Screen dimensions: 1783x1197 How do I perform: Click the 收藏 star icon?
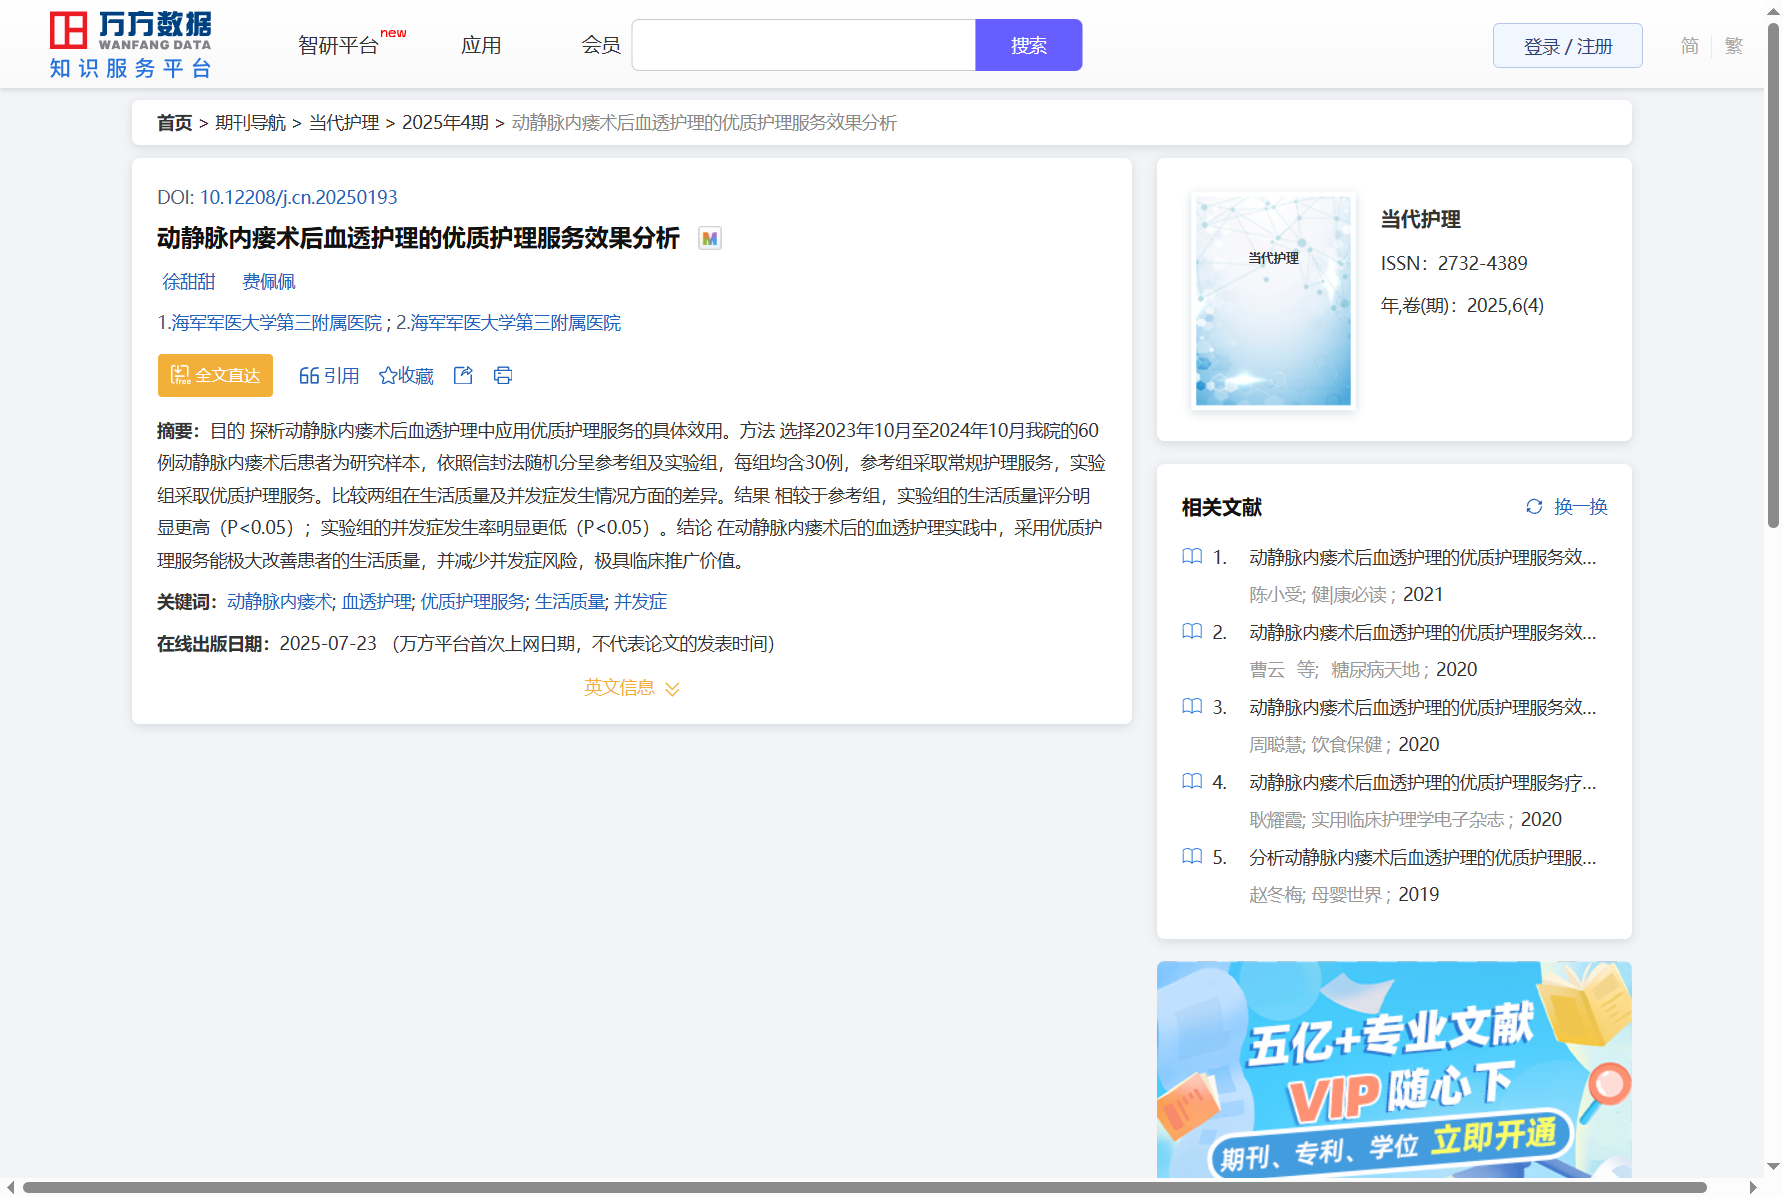tap(388, 376)
